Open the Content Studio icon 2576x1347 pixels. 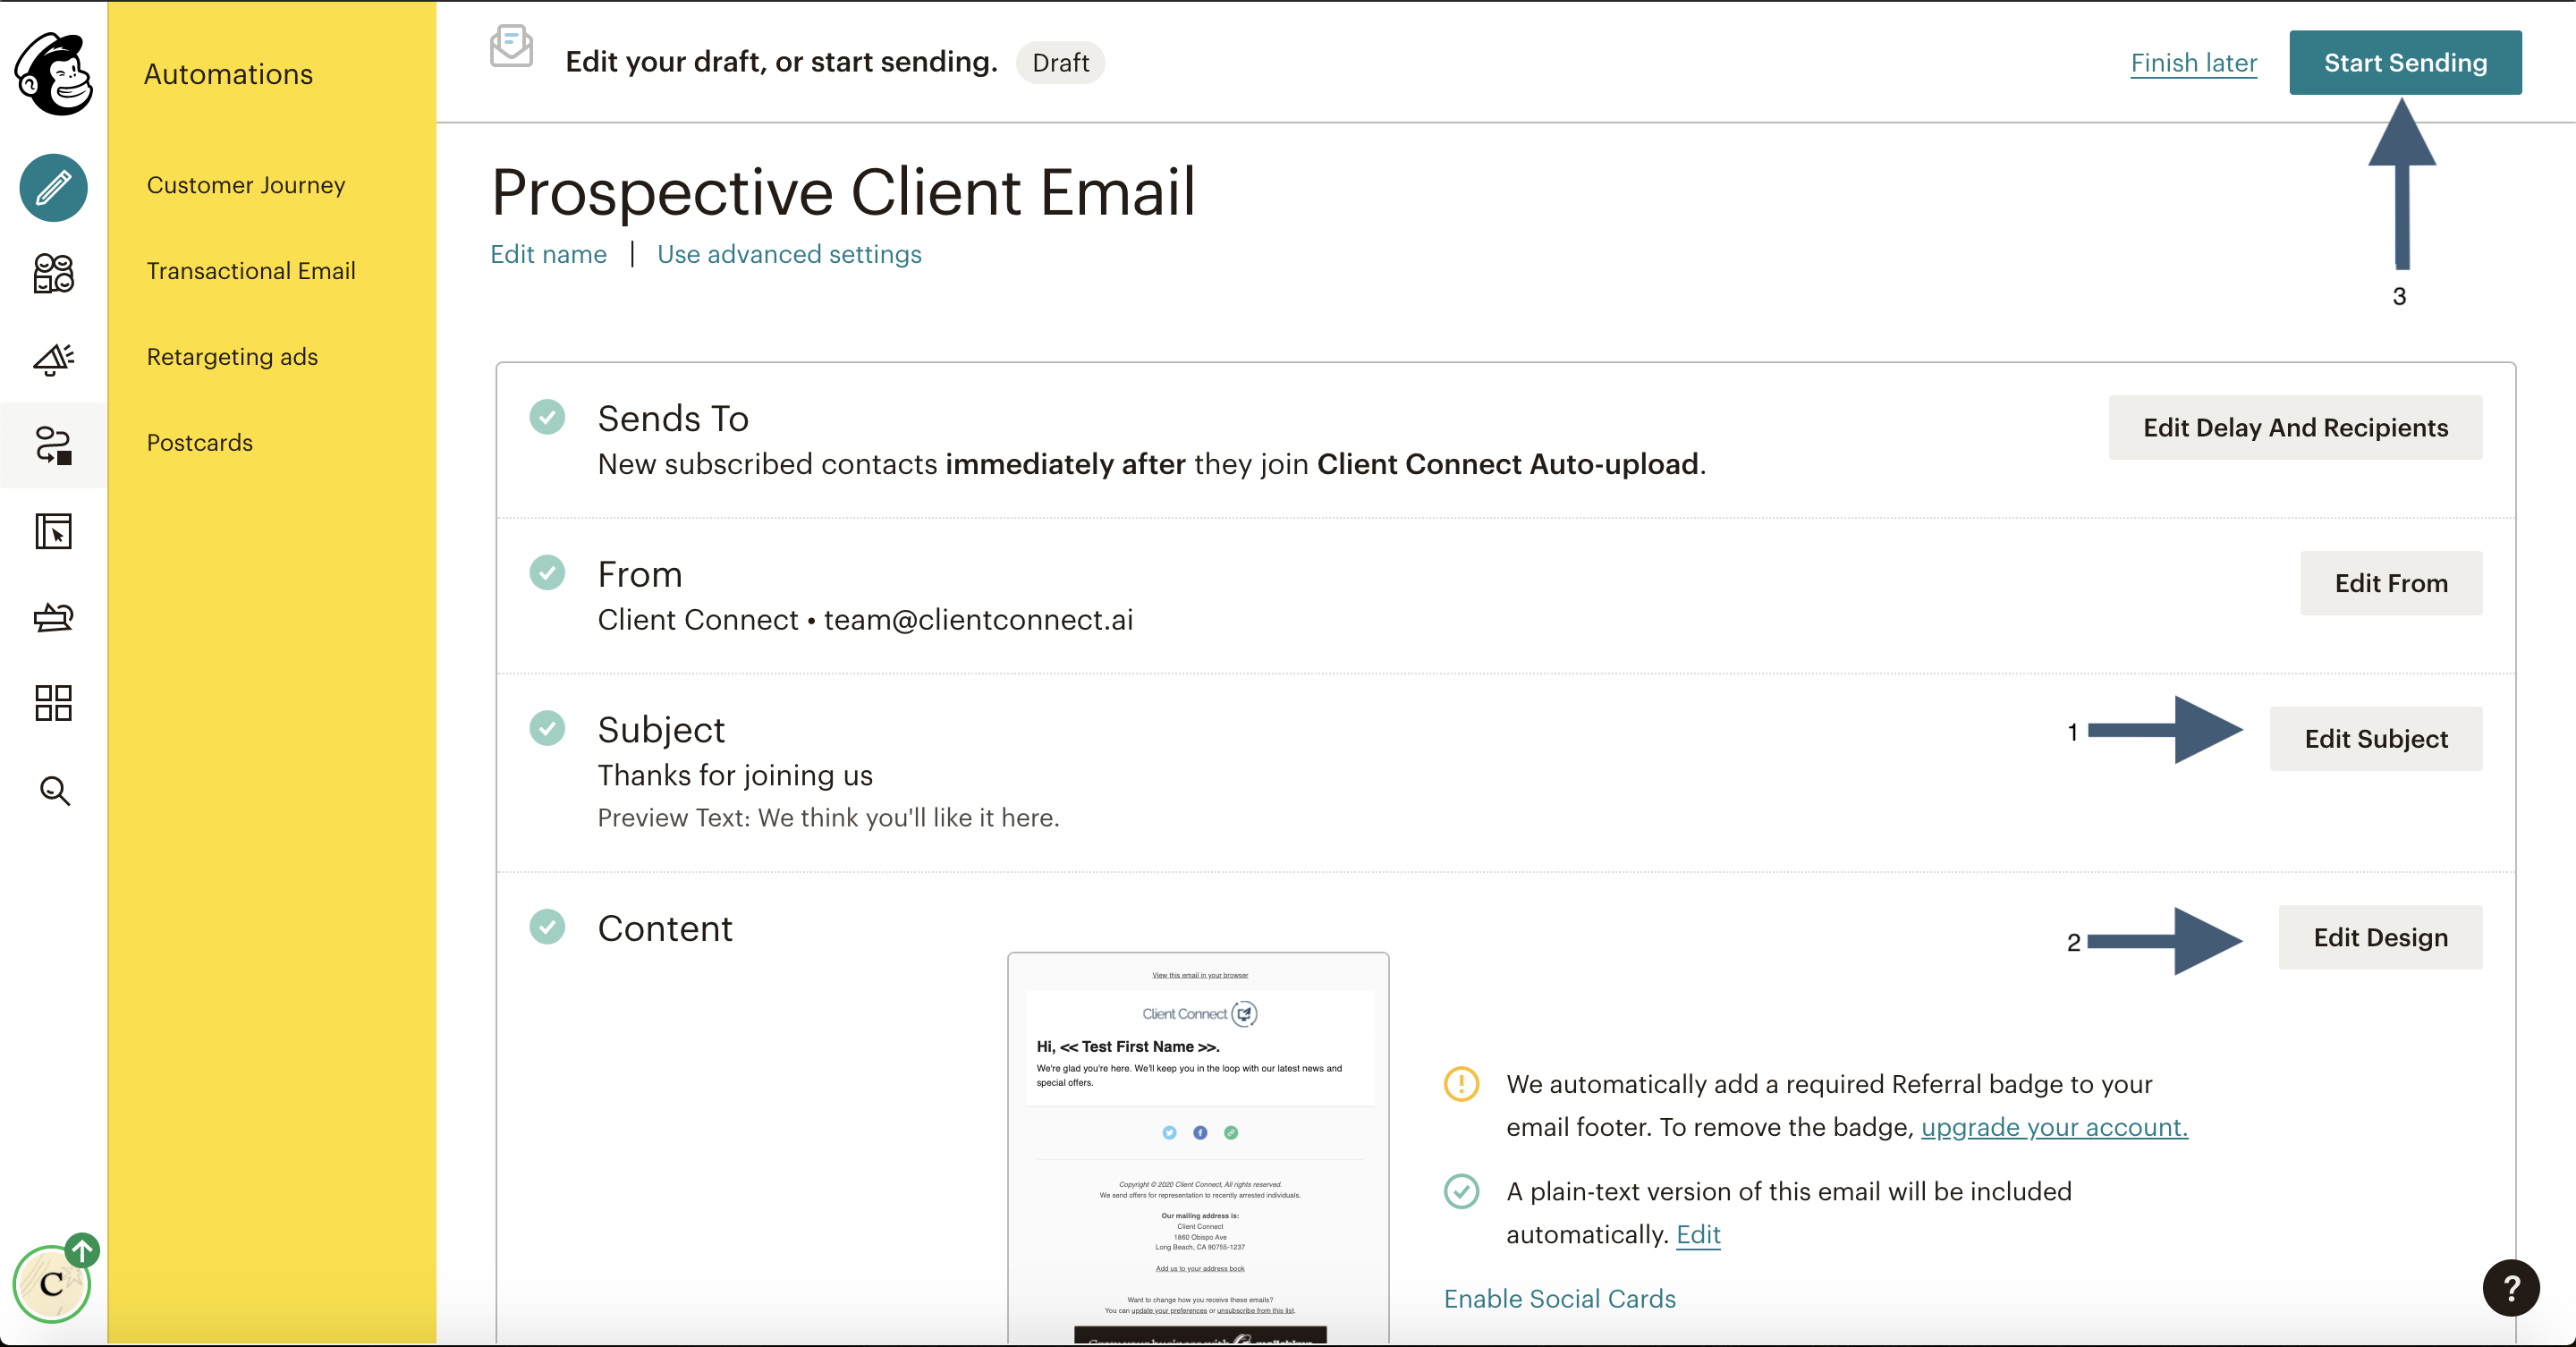[x=54, y=617]
